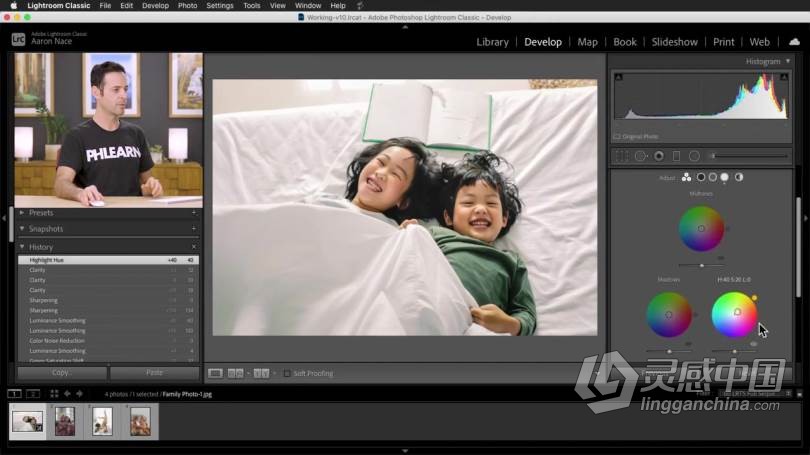
Task: Adjust Midtones only in Color Grading
Action: click(x=712, y=177)
